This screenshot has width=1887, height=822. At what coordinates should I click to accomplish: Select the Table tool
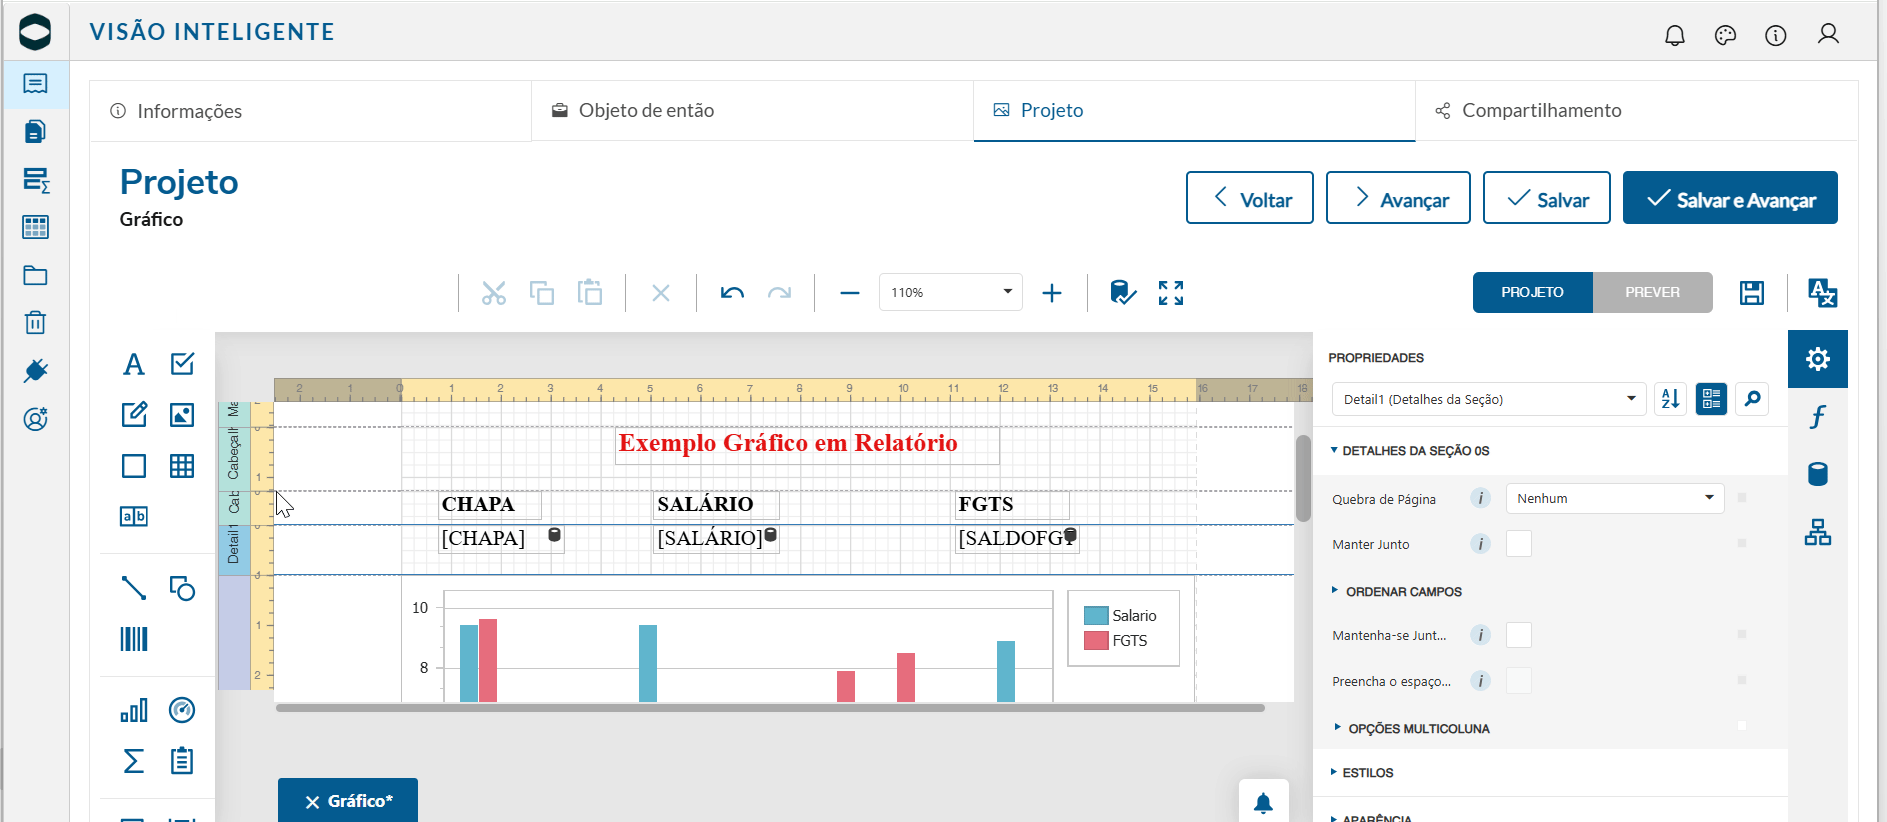pyautogui.click(x=182, y=465)
